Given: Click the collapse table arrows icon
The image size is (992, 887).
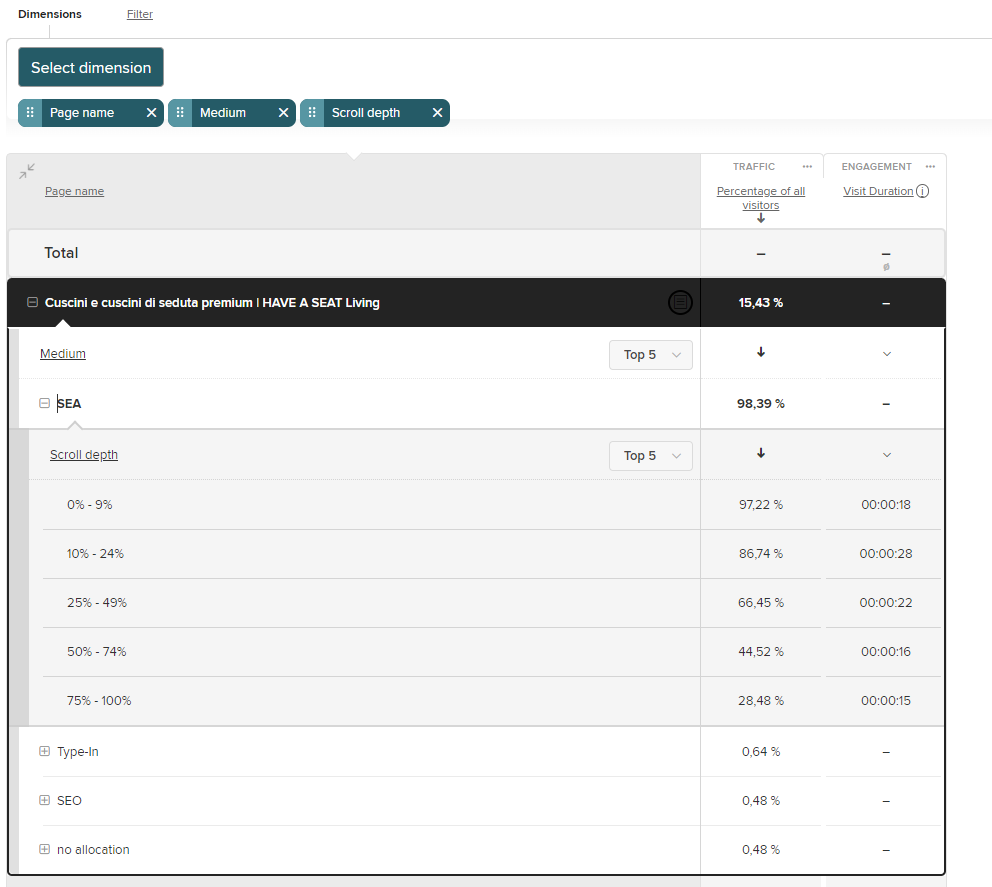Looking at the screenshot, I should pyautogui.click(x=27, y=171).
